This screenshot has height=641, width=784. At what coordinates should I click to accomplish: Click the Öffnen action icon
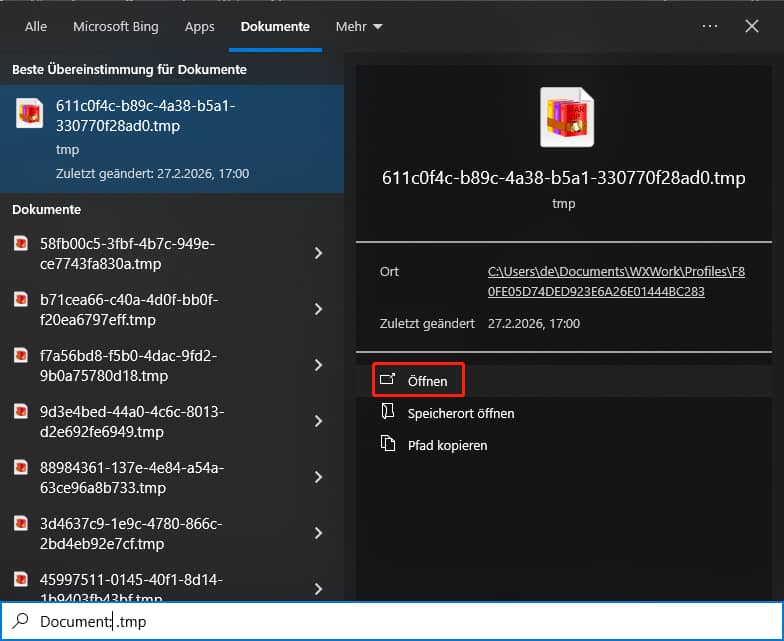point(388,381)
